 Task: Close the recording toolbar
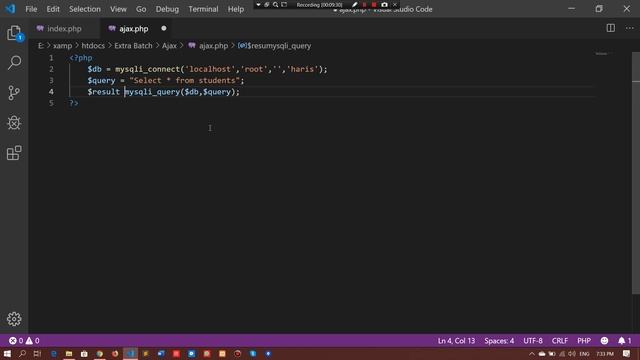pos(395,5)
